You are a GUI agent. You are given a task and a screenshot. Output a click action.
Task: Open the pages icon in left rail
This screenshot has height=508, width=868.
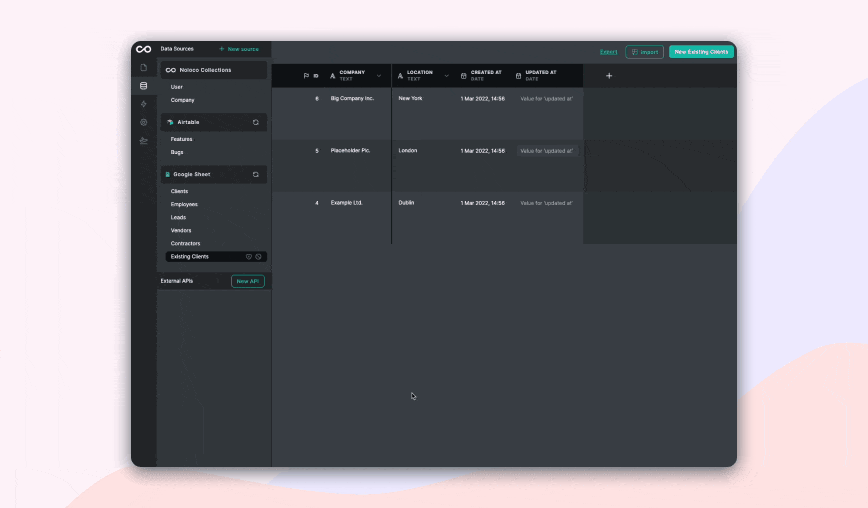point(144,68)
